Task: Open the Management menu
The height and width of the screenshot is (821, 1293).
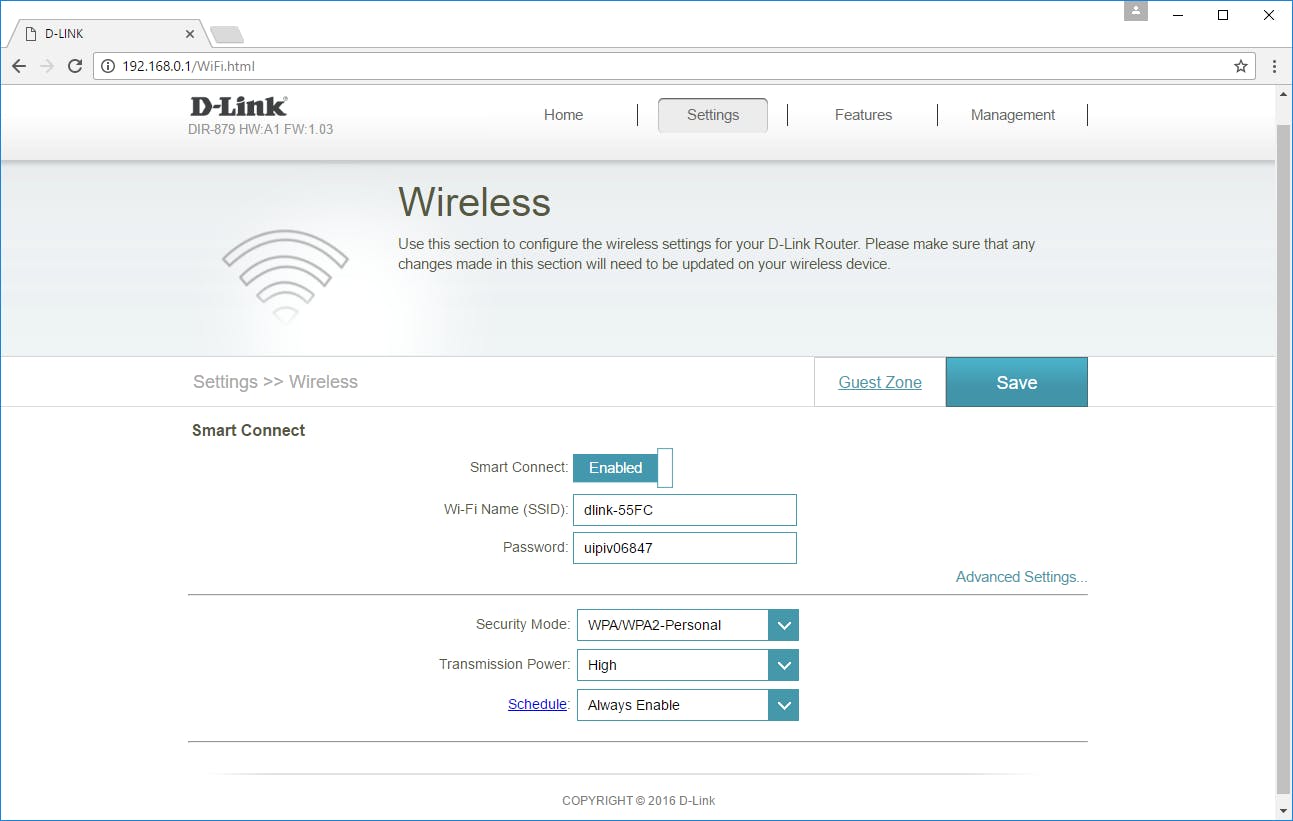Action: [1013, 115]
